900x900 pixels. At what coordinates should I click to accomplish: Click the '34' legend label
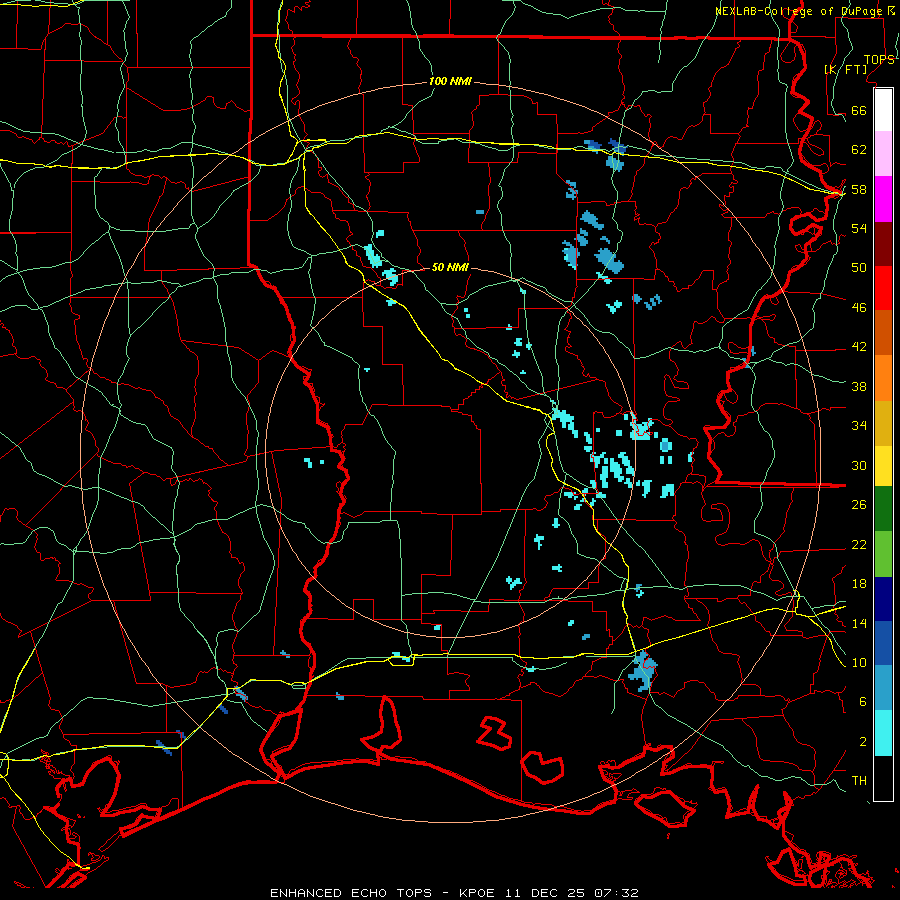point(859,426)
